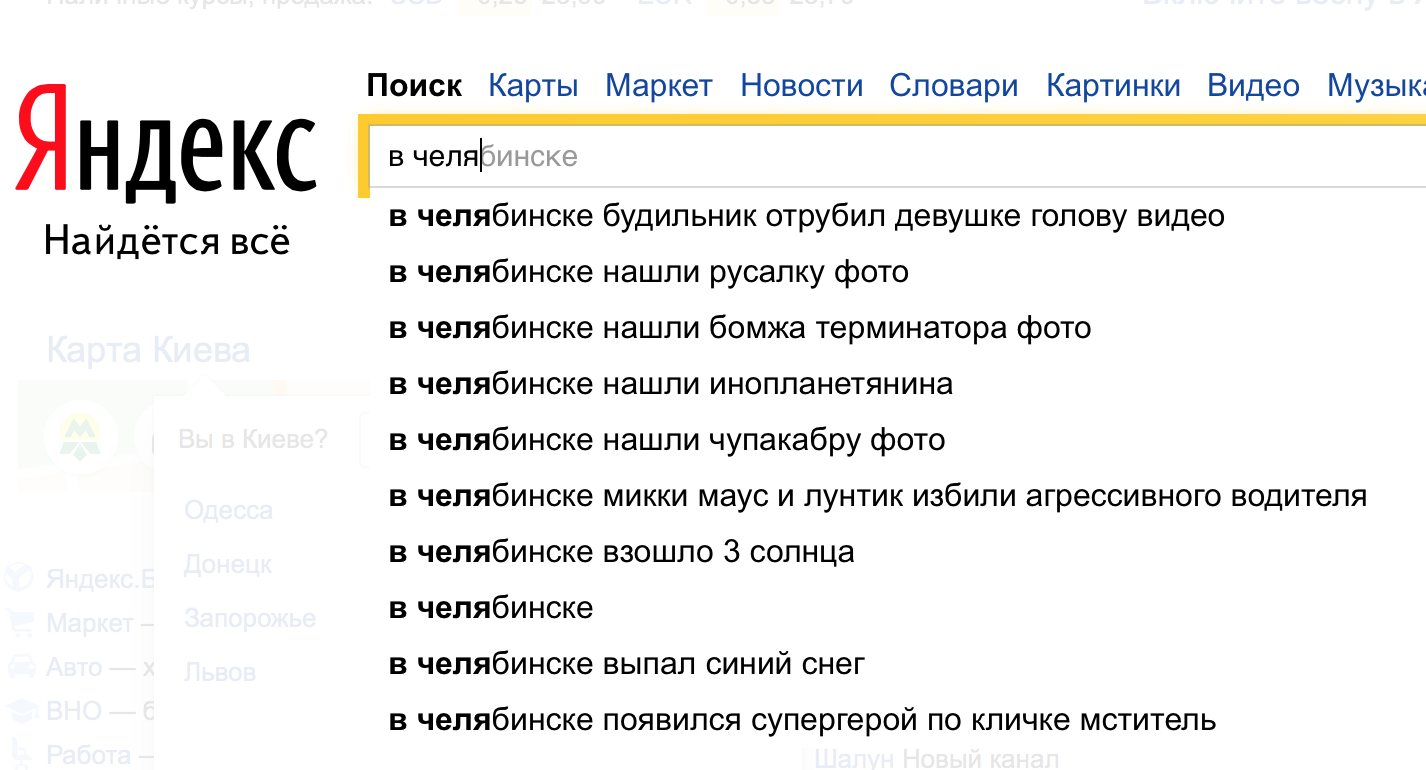Choose suggestion супергерой по кличке мститель
Screen dimensions: 1426x770
tap(802, 720)
